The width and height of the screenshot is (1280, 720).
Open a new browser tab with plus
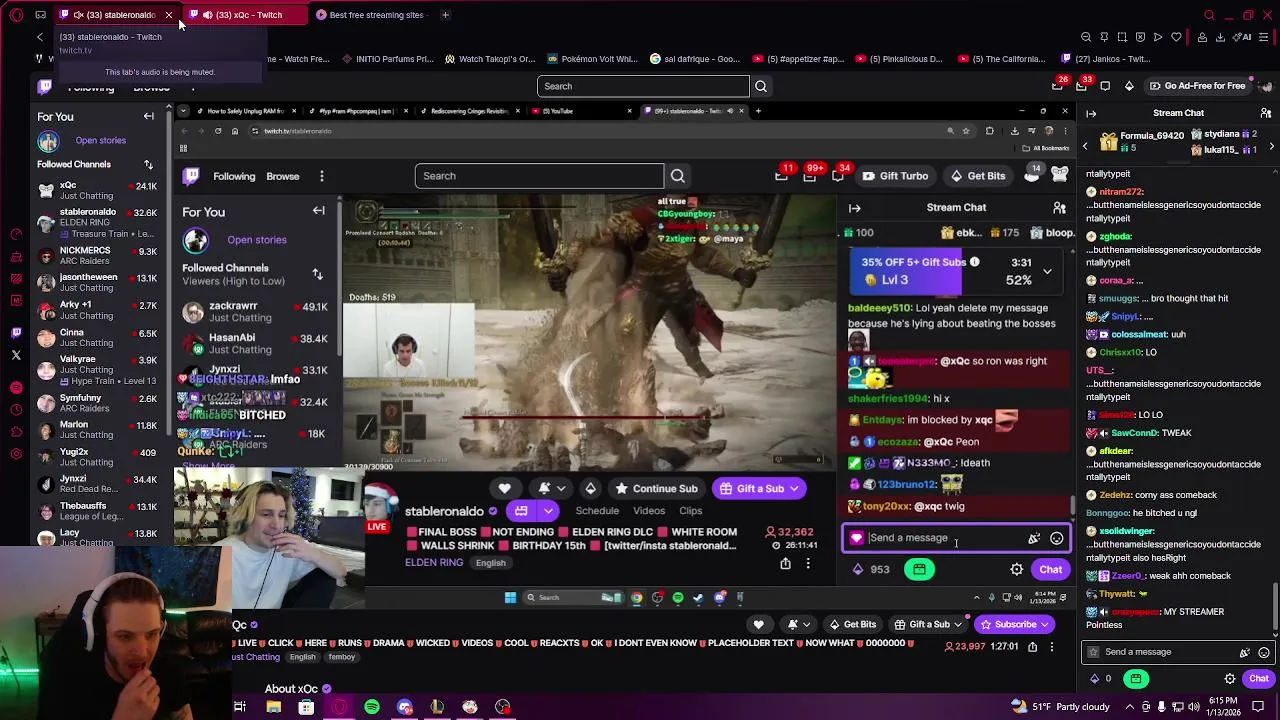[x=445, y=15]
